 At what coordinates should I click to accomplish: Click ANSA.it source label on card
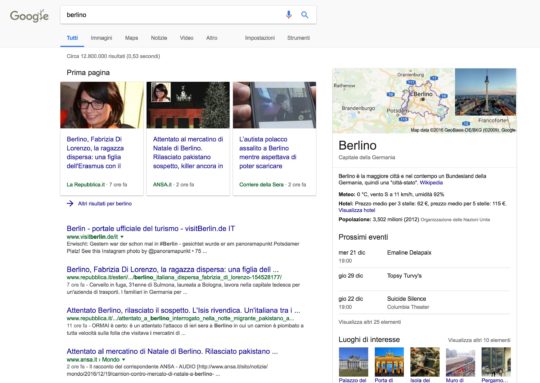point(162,185)
